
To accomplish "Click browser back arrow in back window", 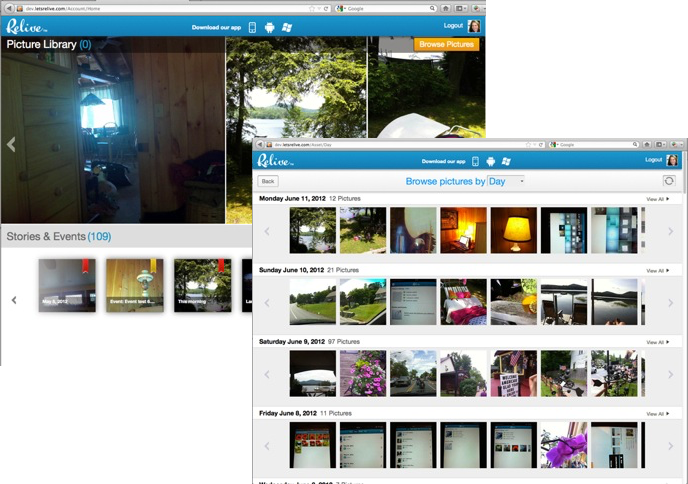I will click(9, 8).
